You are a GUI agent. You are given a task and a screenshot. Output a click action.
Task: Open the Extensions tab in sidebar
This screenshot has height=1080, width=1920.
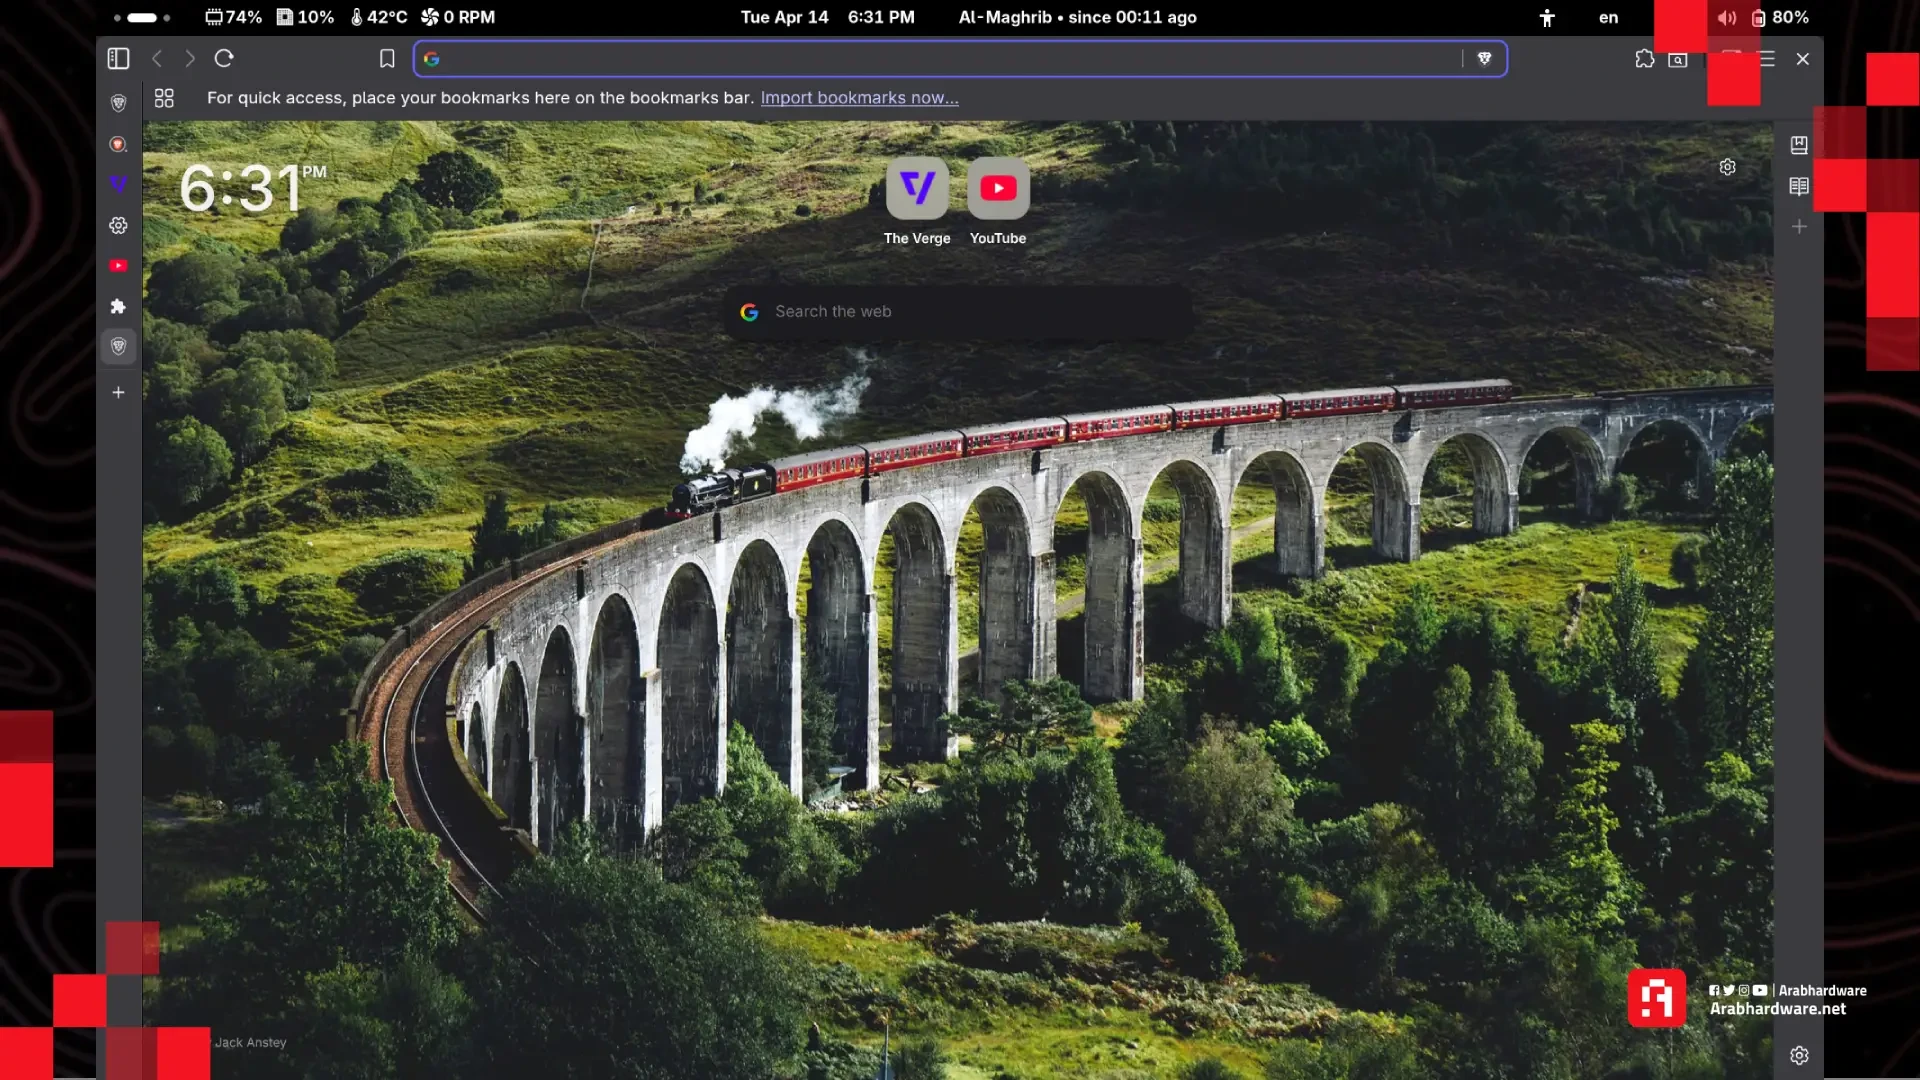coord(118,306)
